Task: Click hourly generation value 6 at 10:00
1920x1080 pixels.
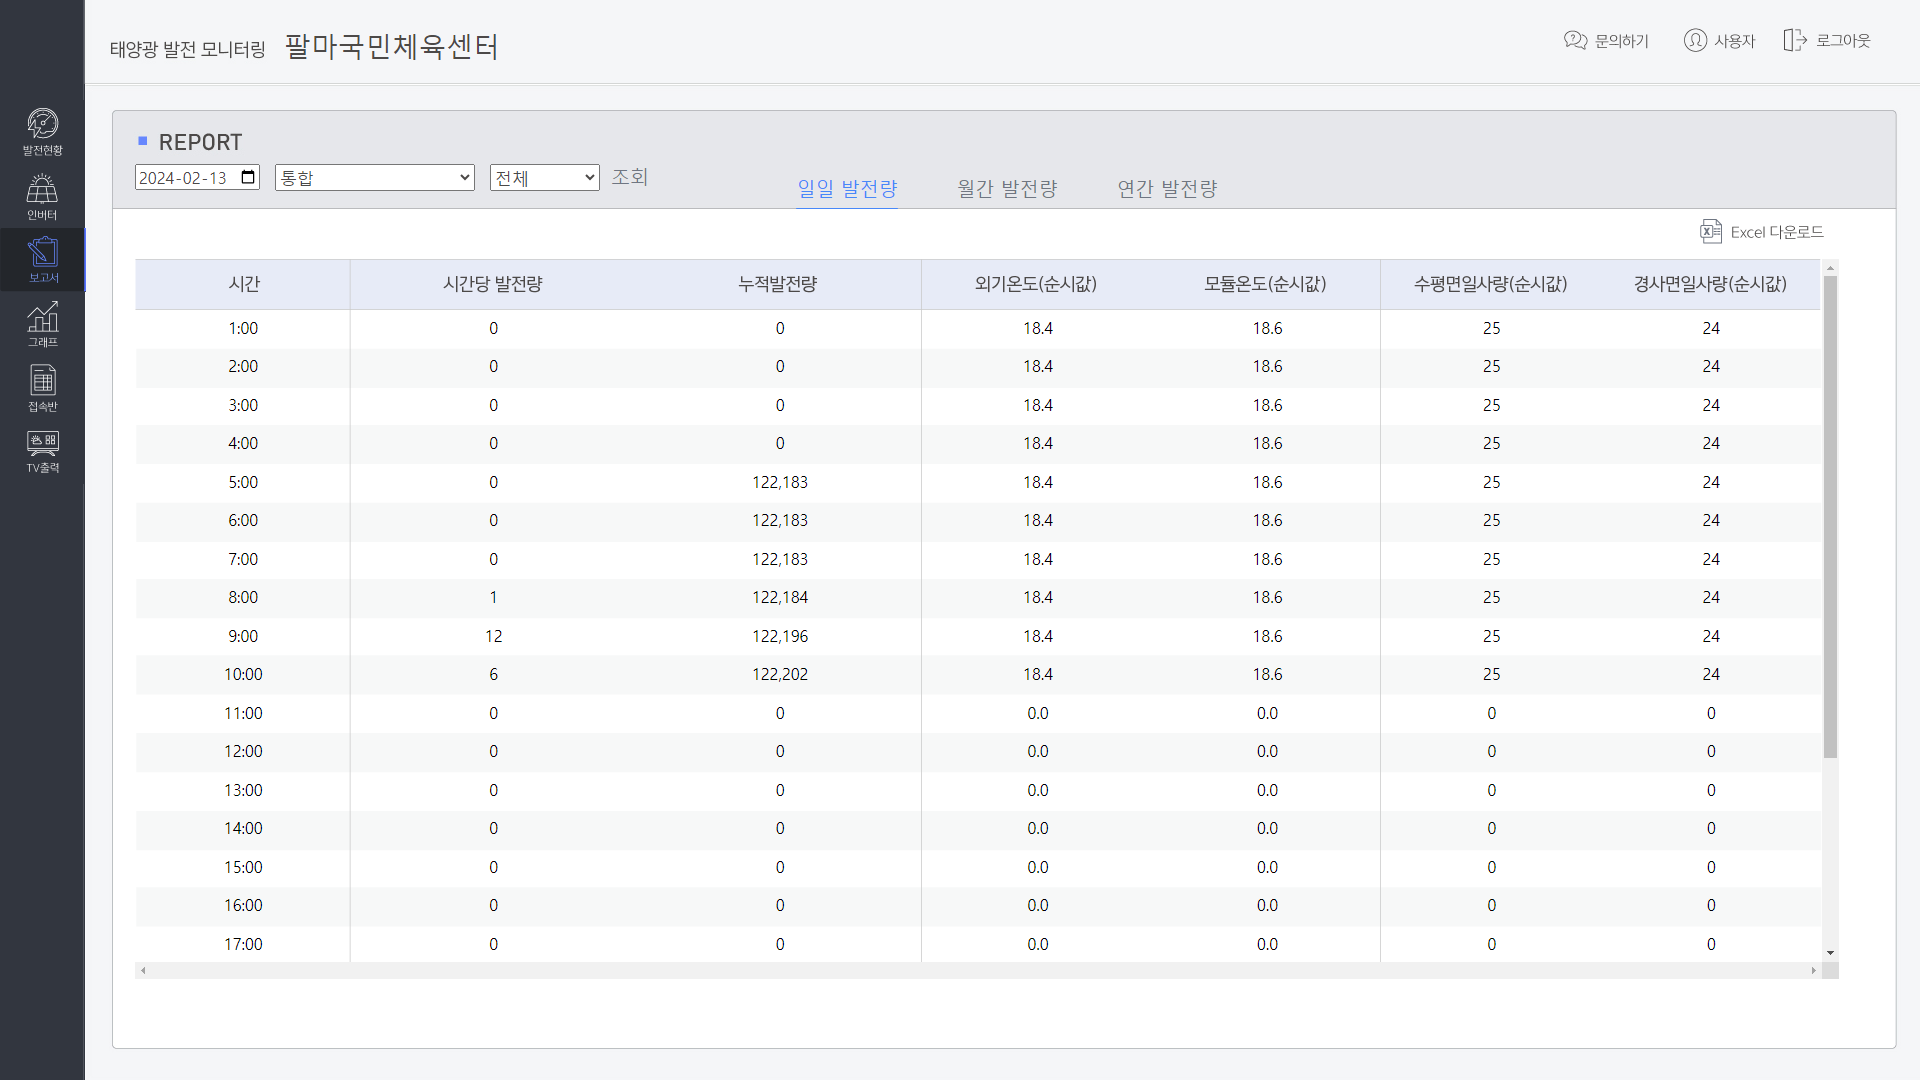Action: pos(493,674)
